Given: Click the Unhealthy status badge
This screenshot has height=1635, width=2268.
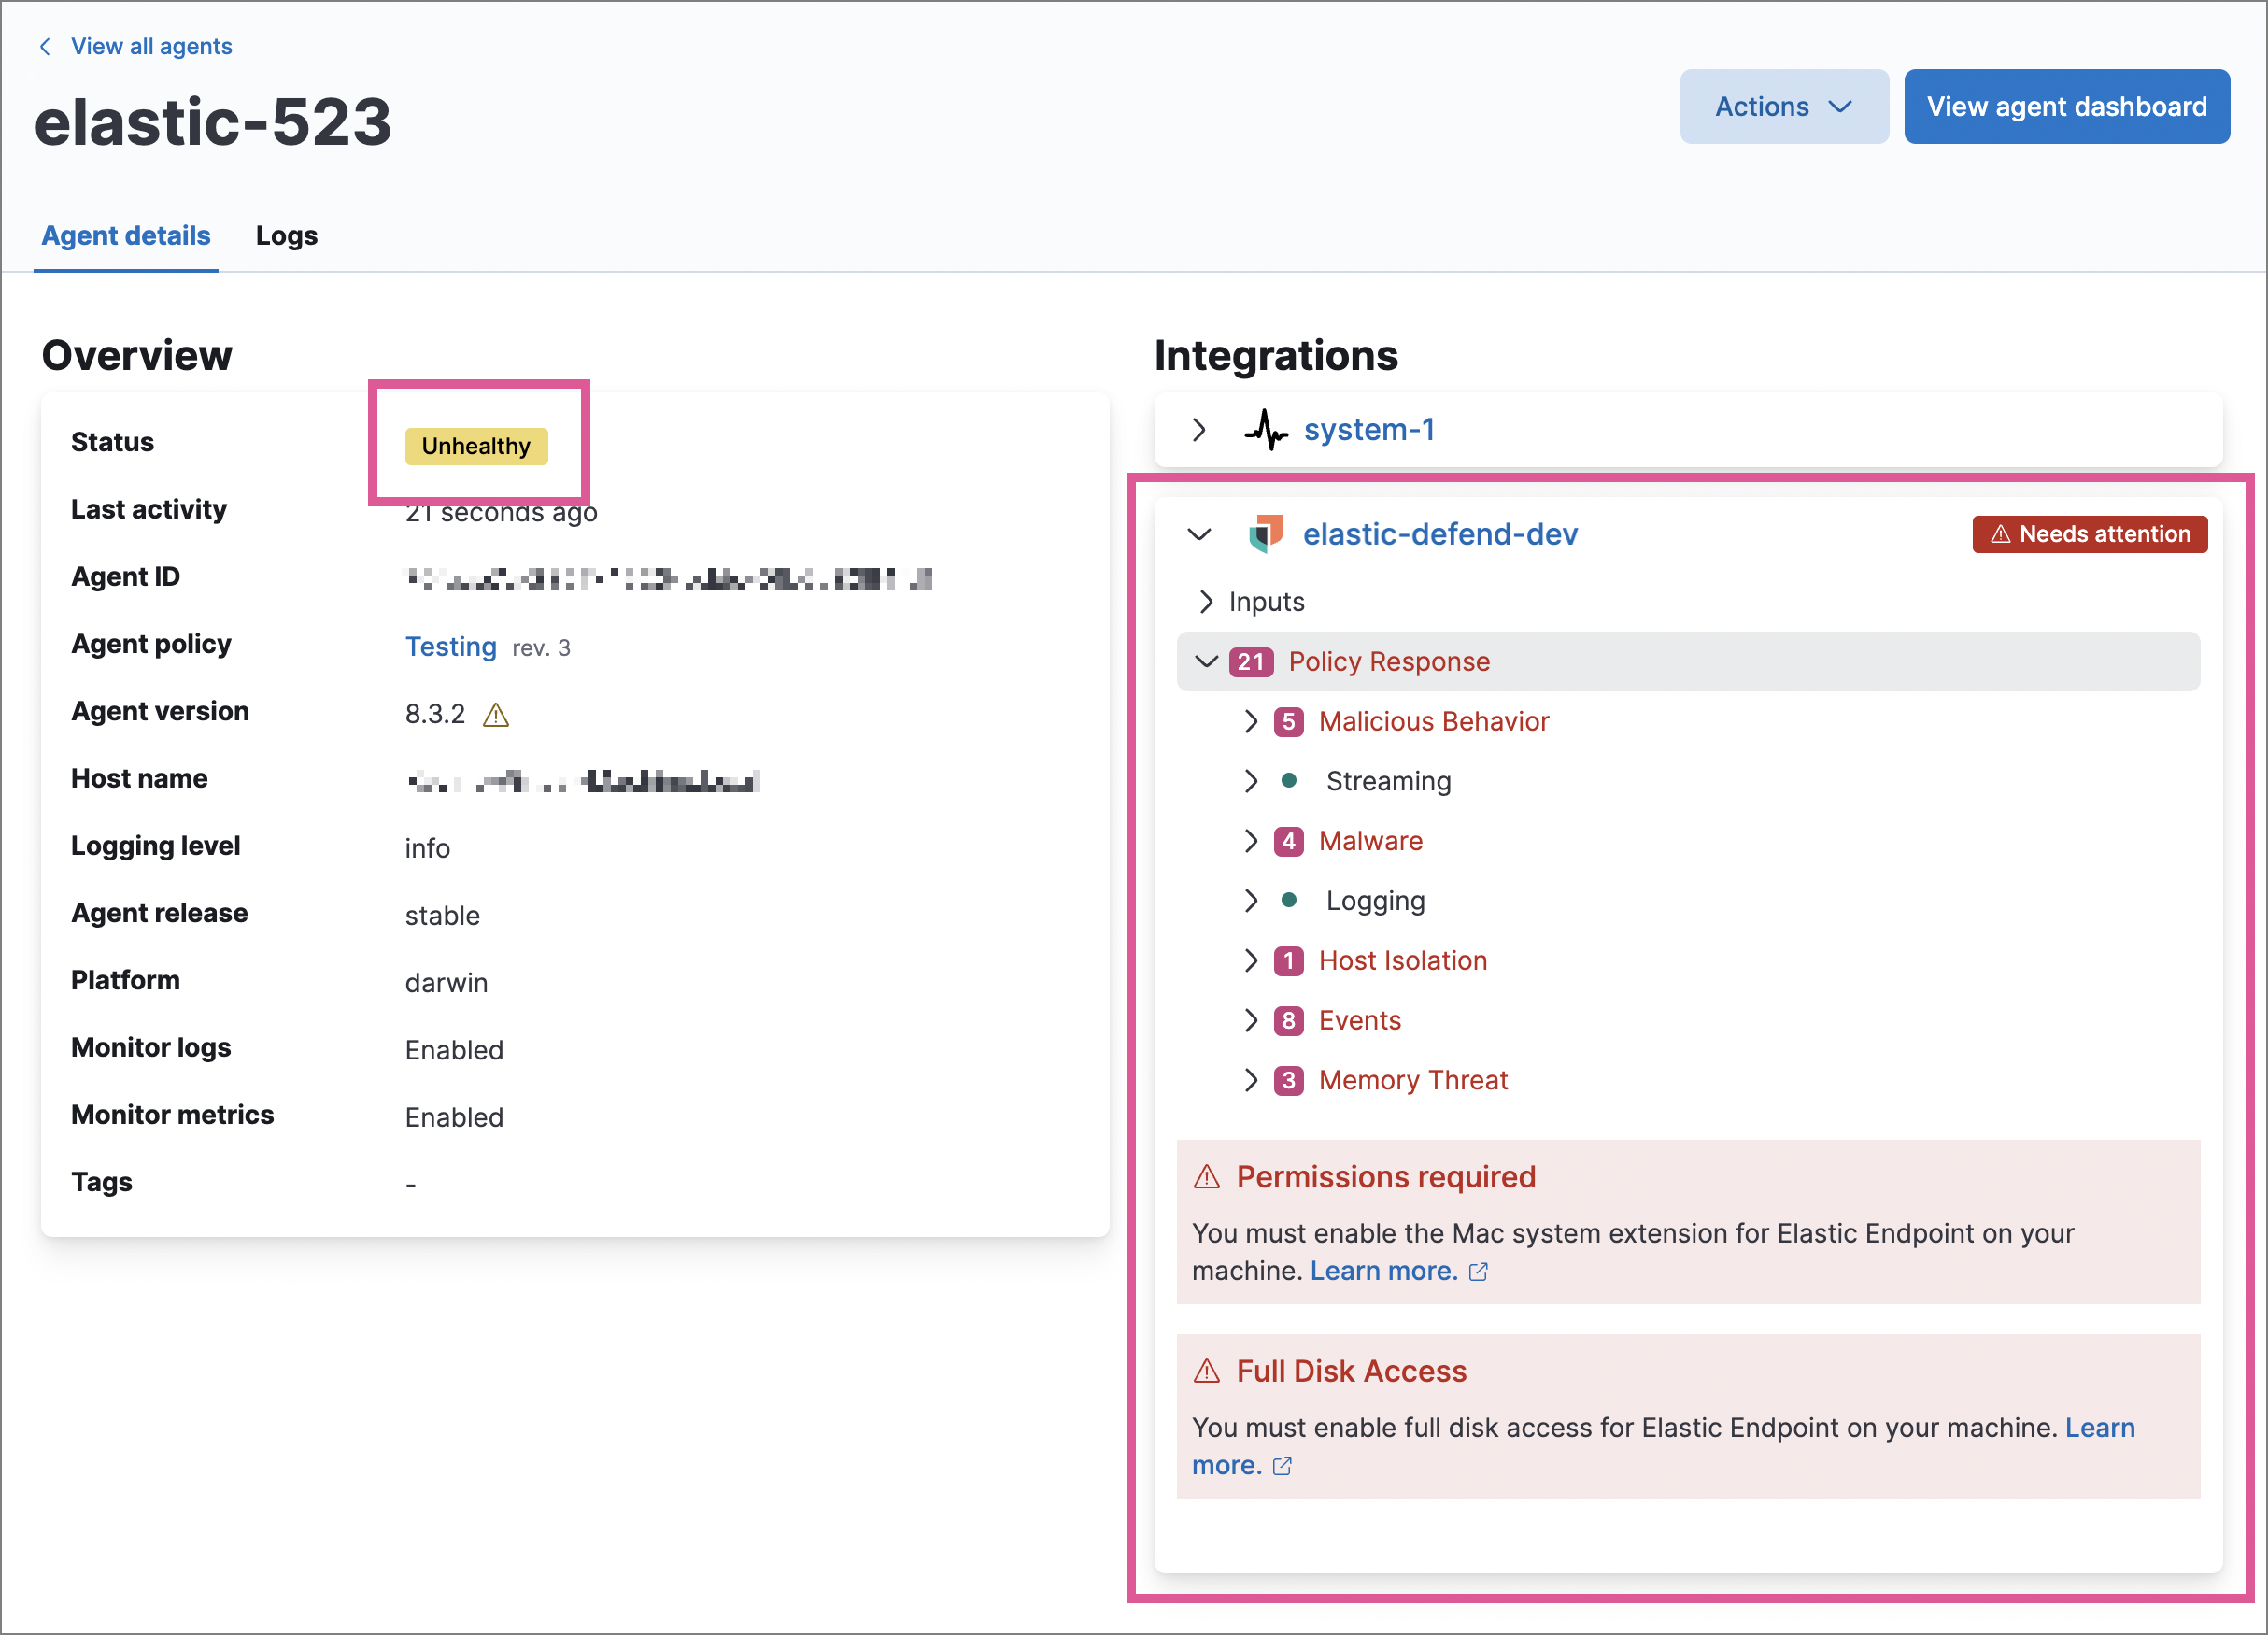Looking at the screenshot, I should [475, 446].
